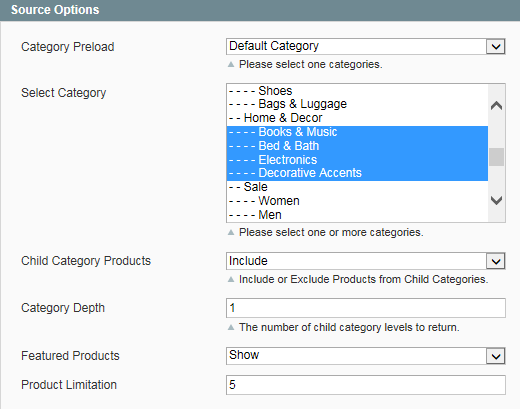The width and height of the screenshot is (520, 409).
Task: Click the category list scrollbar thumb
Action: click(496, 157)
